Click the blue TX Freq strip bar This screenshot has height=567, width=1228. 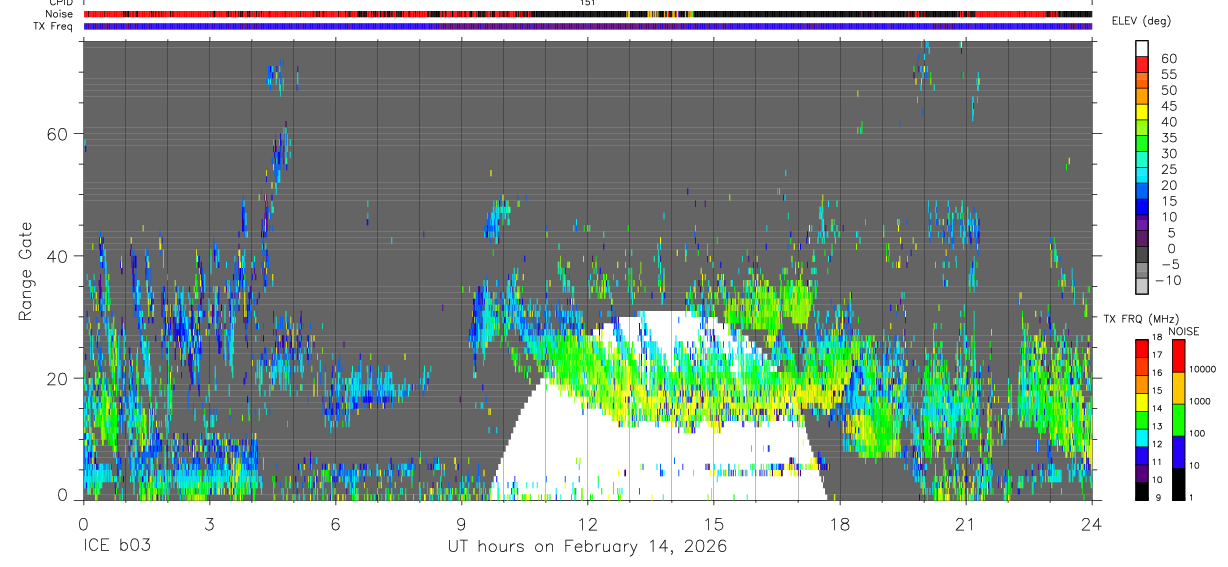click(x=588, y=26)
